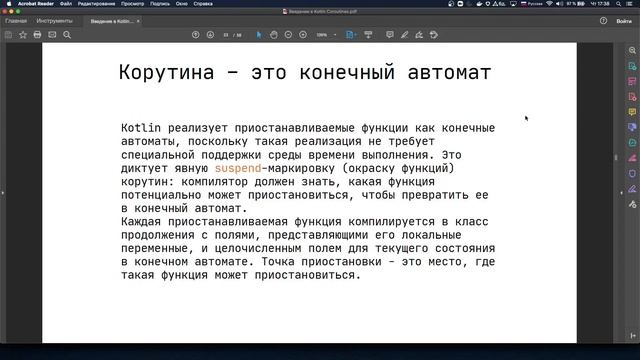Go to the previous page with up arrow

click(x=196, y=35)
